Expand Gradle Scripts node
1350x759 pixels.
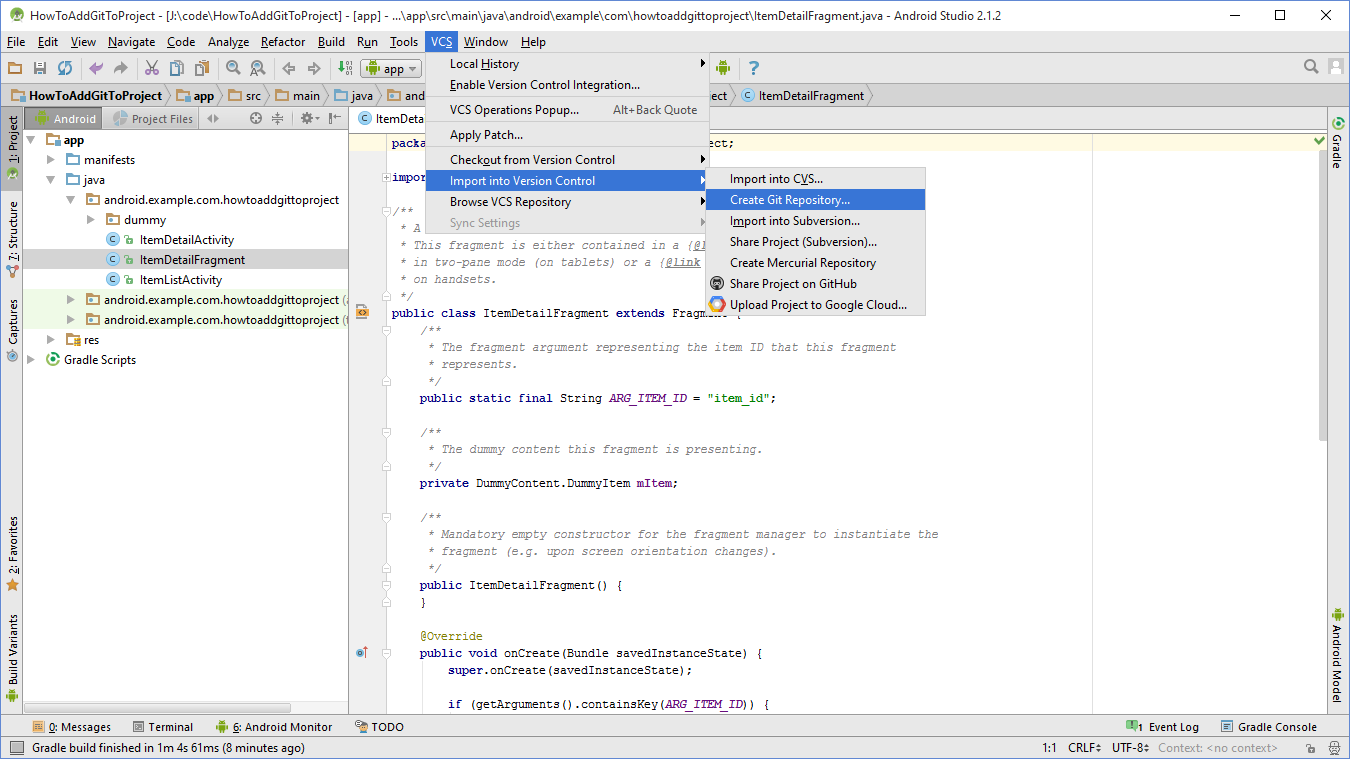click(x=32, y=360)
